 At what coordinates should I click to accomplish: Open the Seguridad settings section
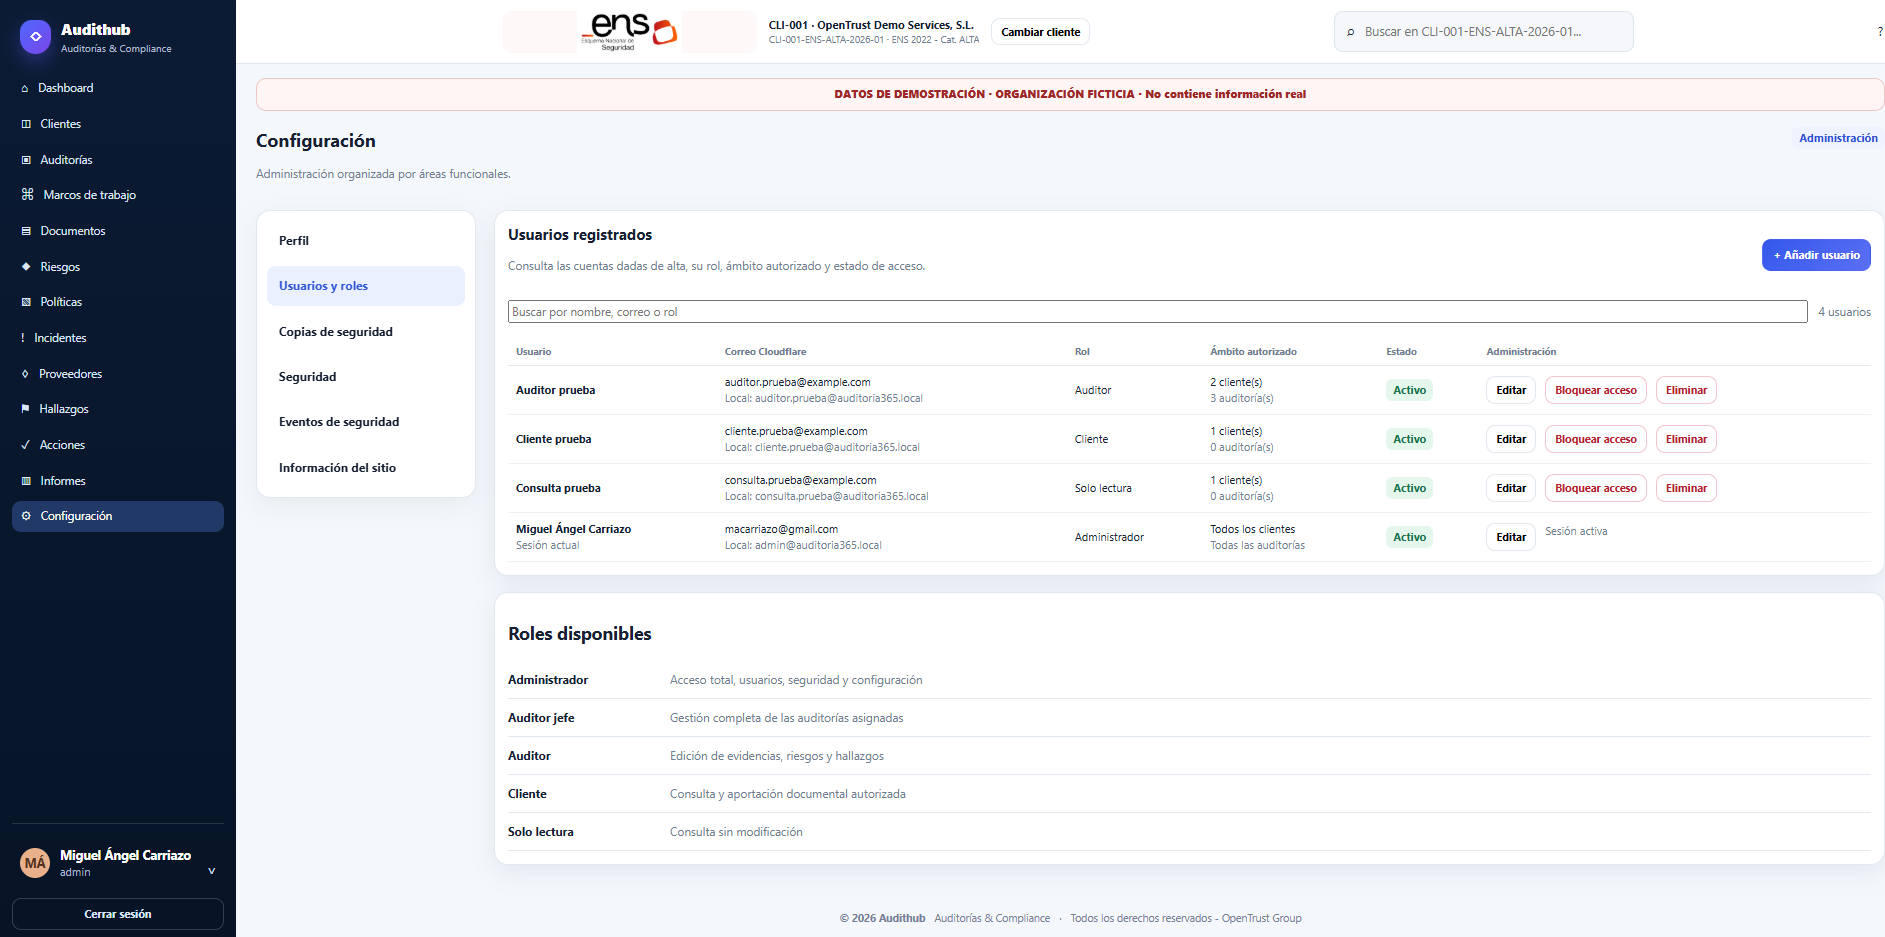366,377
